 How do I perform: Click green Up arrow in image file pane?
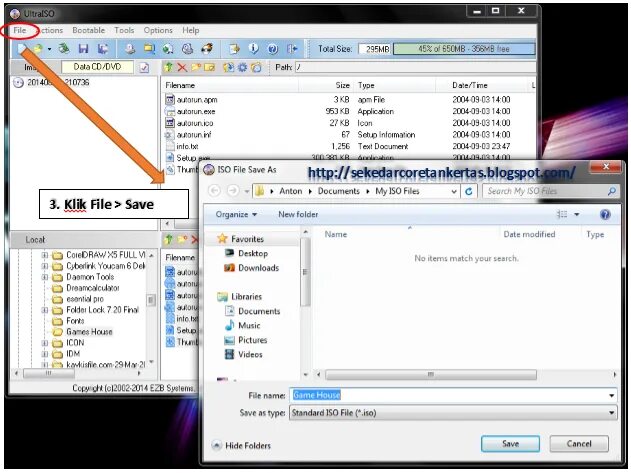pos(169,67)
